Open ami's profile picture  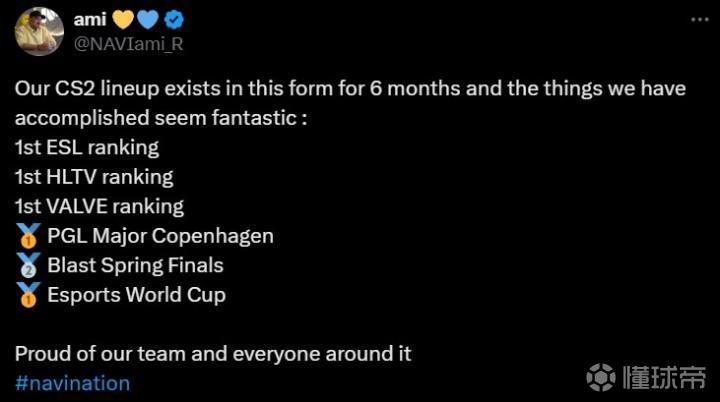coord(39,30)
